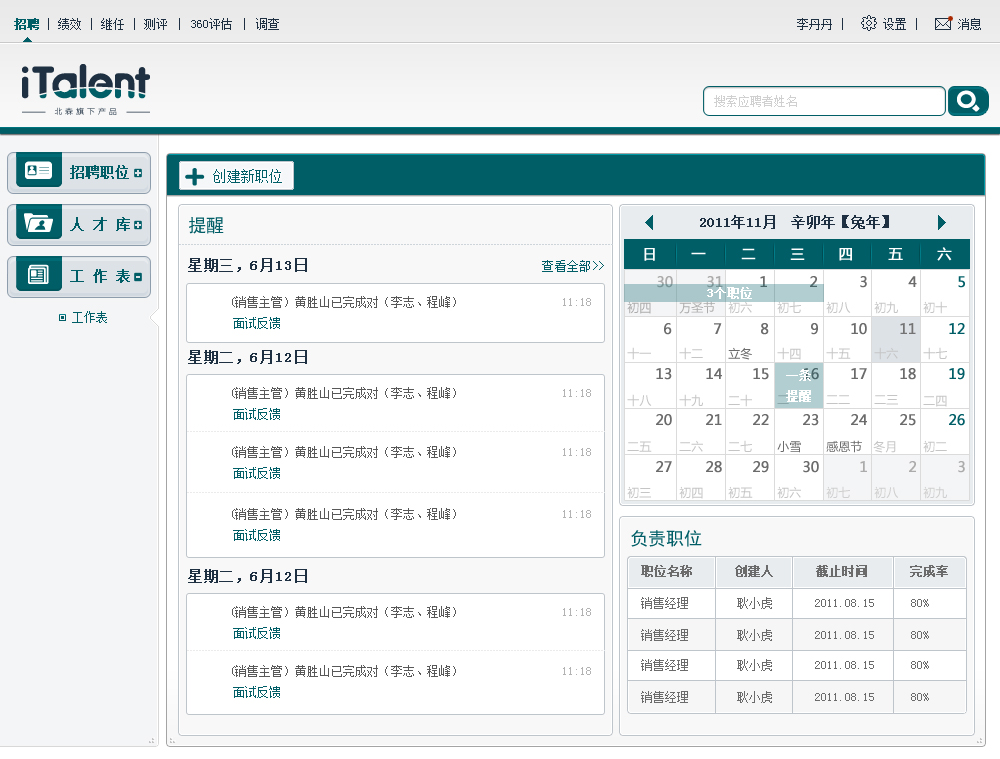
Task: Click the search magnifier button
Action: [967, 101]
